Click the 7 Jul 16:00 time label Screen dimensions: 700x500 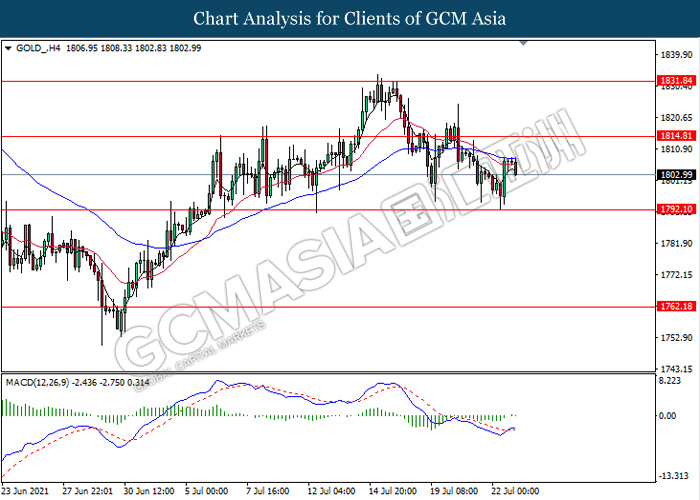pyautogui.click(x=268, y=491)
